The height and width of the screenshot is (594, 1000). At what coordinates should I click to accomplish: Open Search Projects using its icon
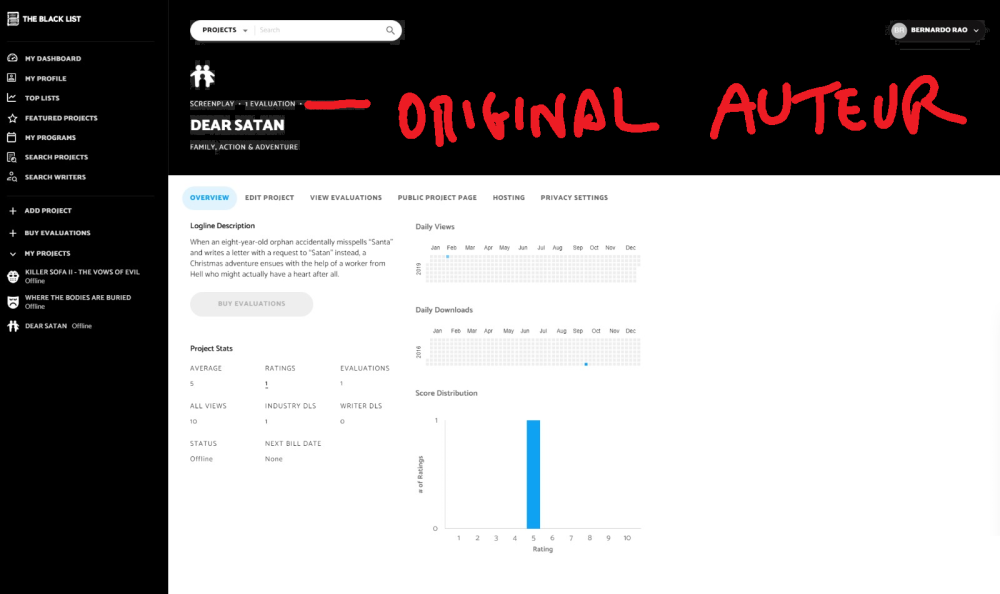click(x=12, y=157)
